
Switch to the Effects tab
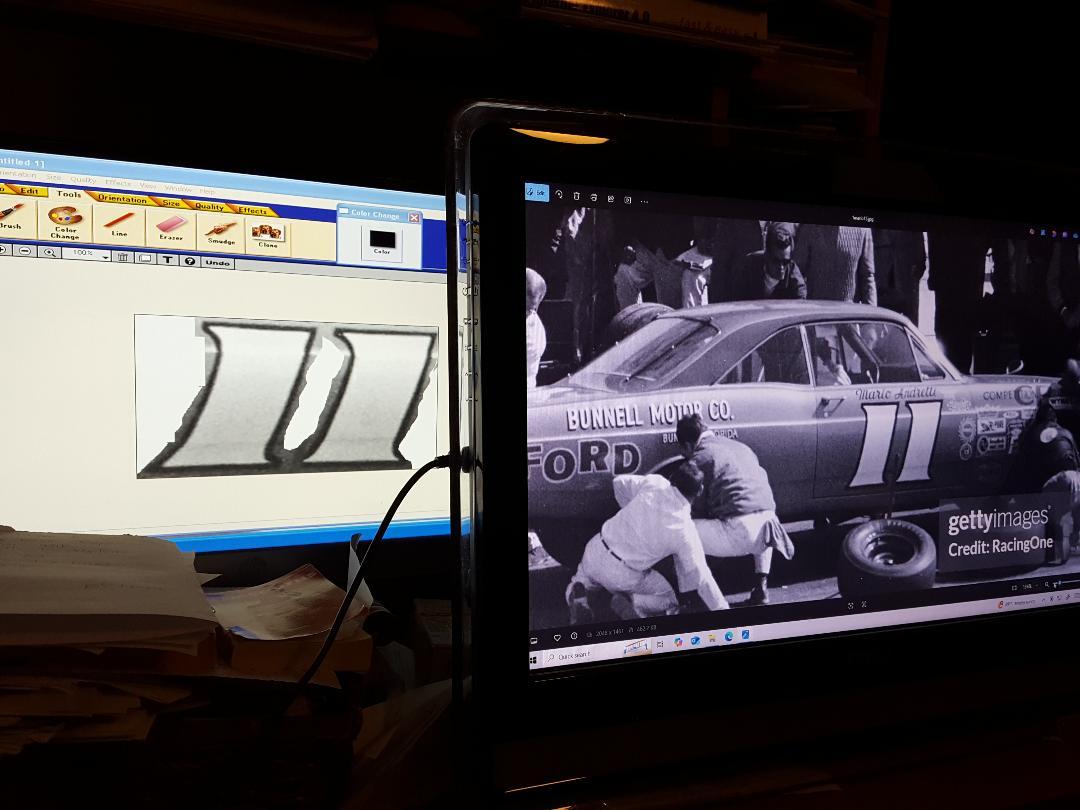[x=253, y=210]
